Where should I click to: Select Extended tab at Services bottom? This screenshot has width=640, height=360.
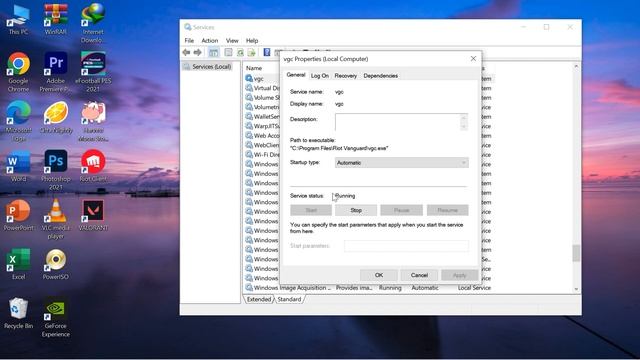coord(259,299)
